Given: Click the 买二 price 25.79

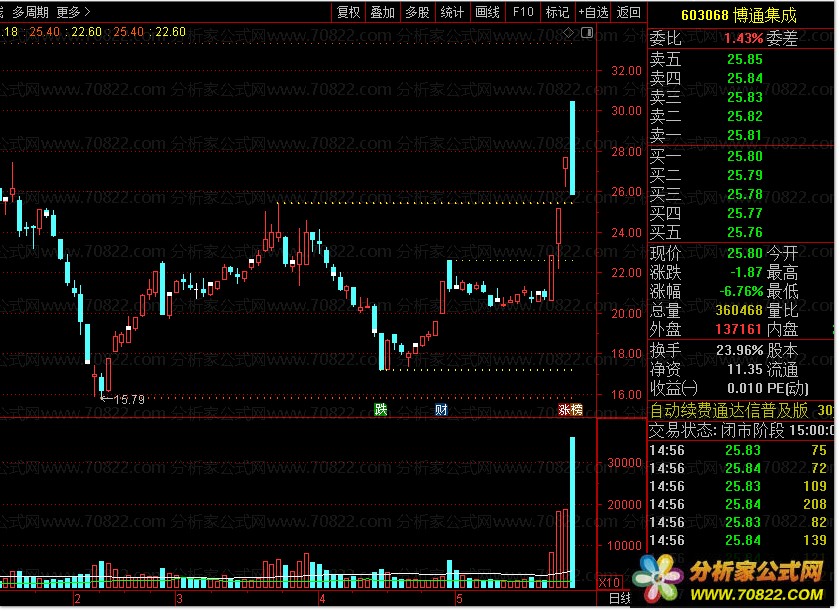Looking at the screenshot, I should (745, 176).
